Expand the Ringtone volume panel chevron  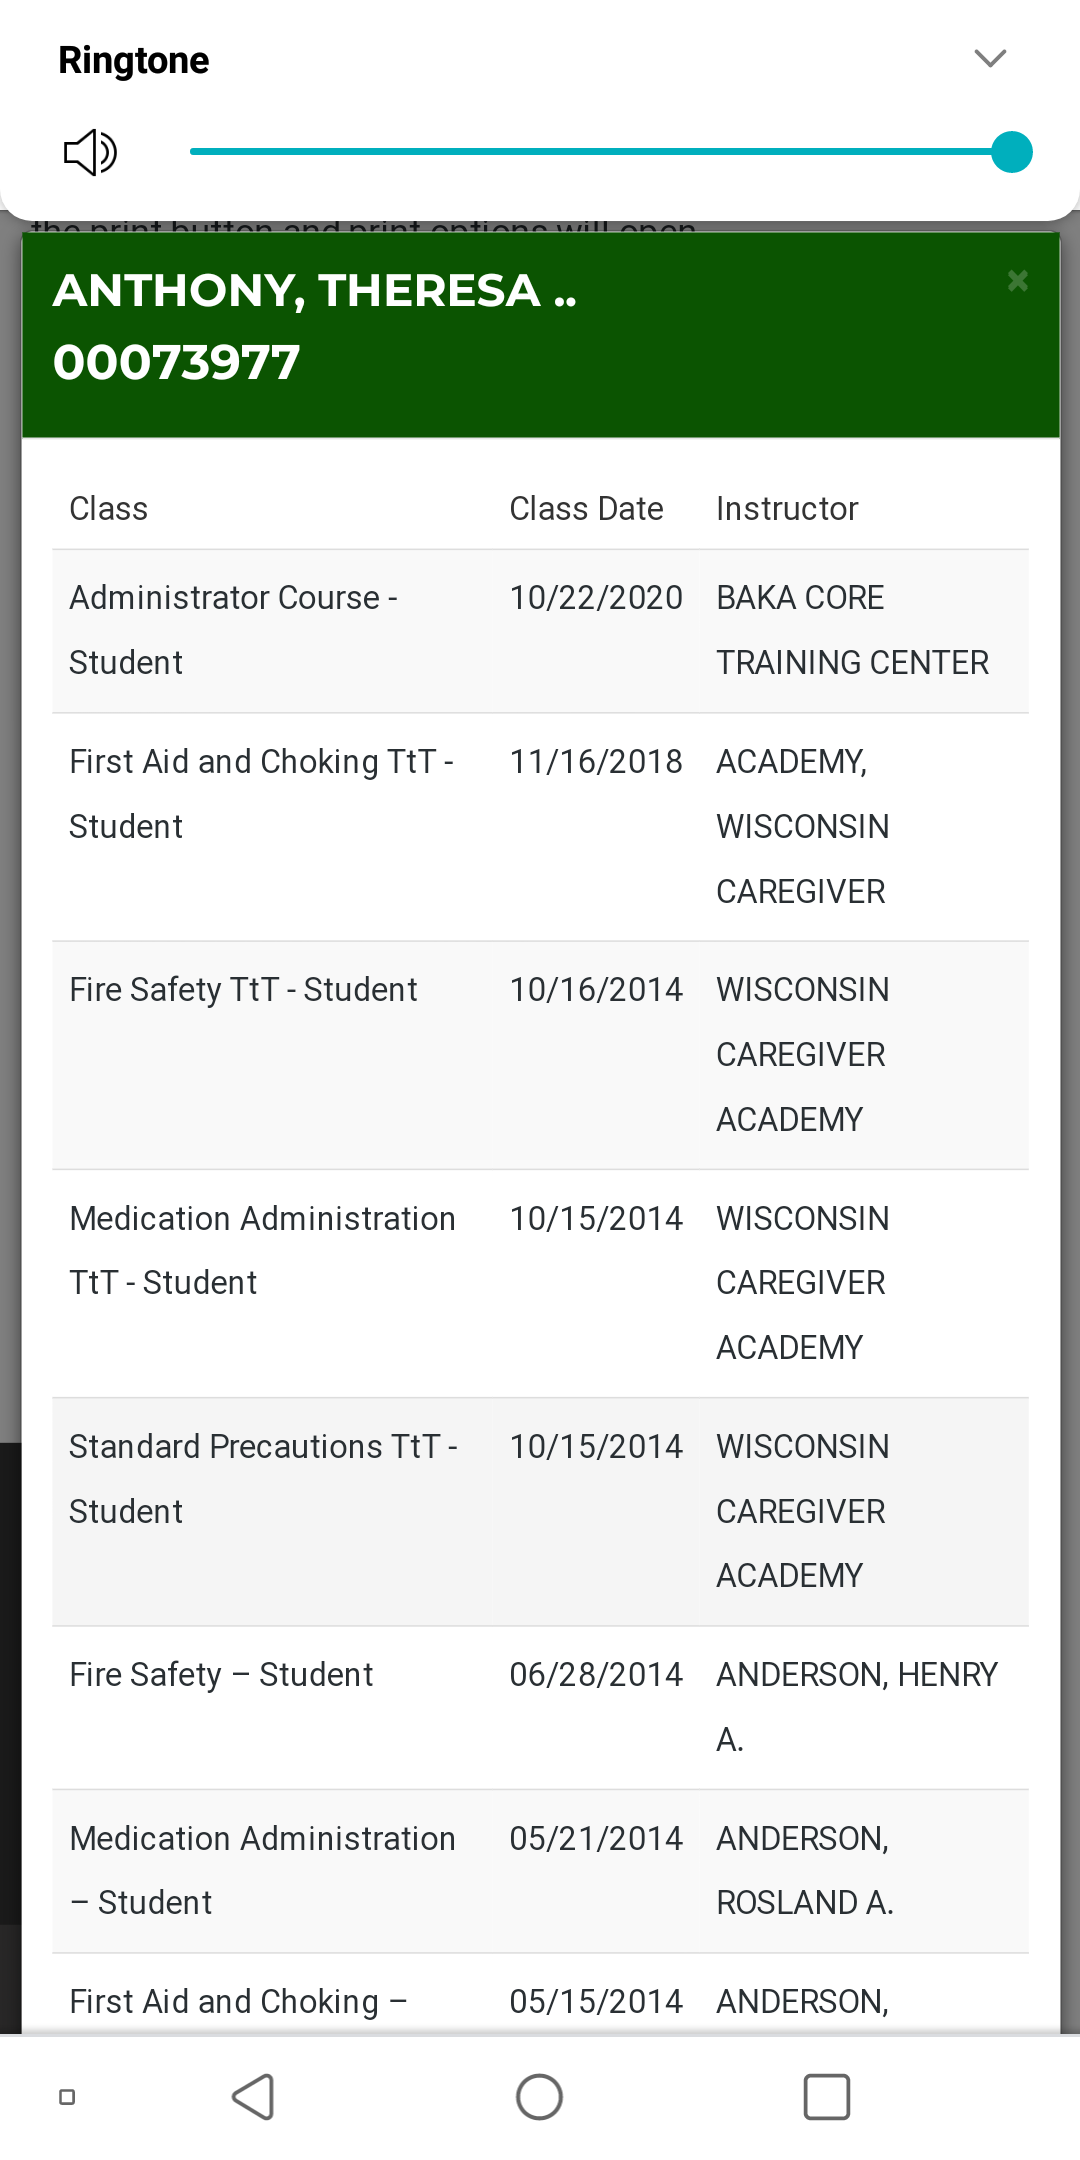click(989, 59)
